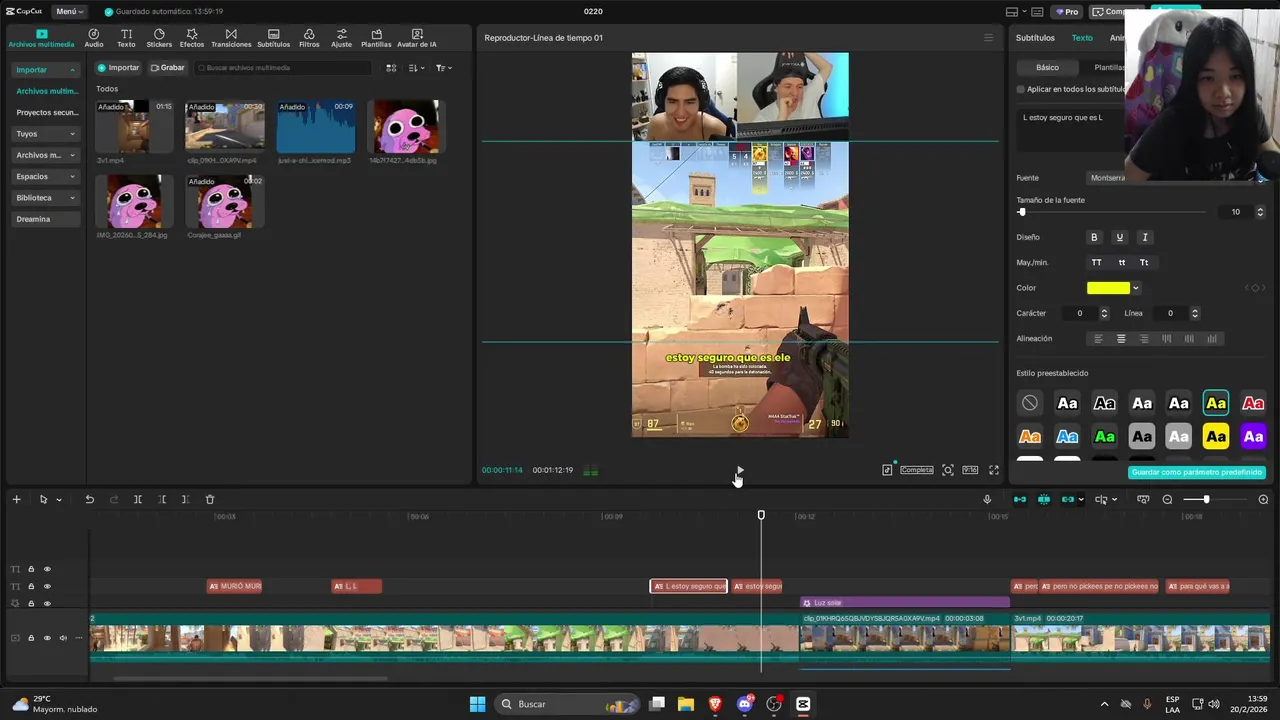Select the Básico sub-tab
This screenshot has height=720, width=1280.
1047,67
